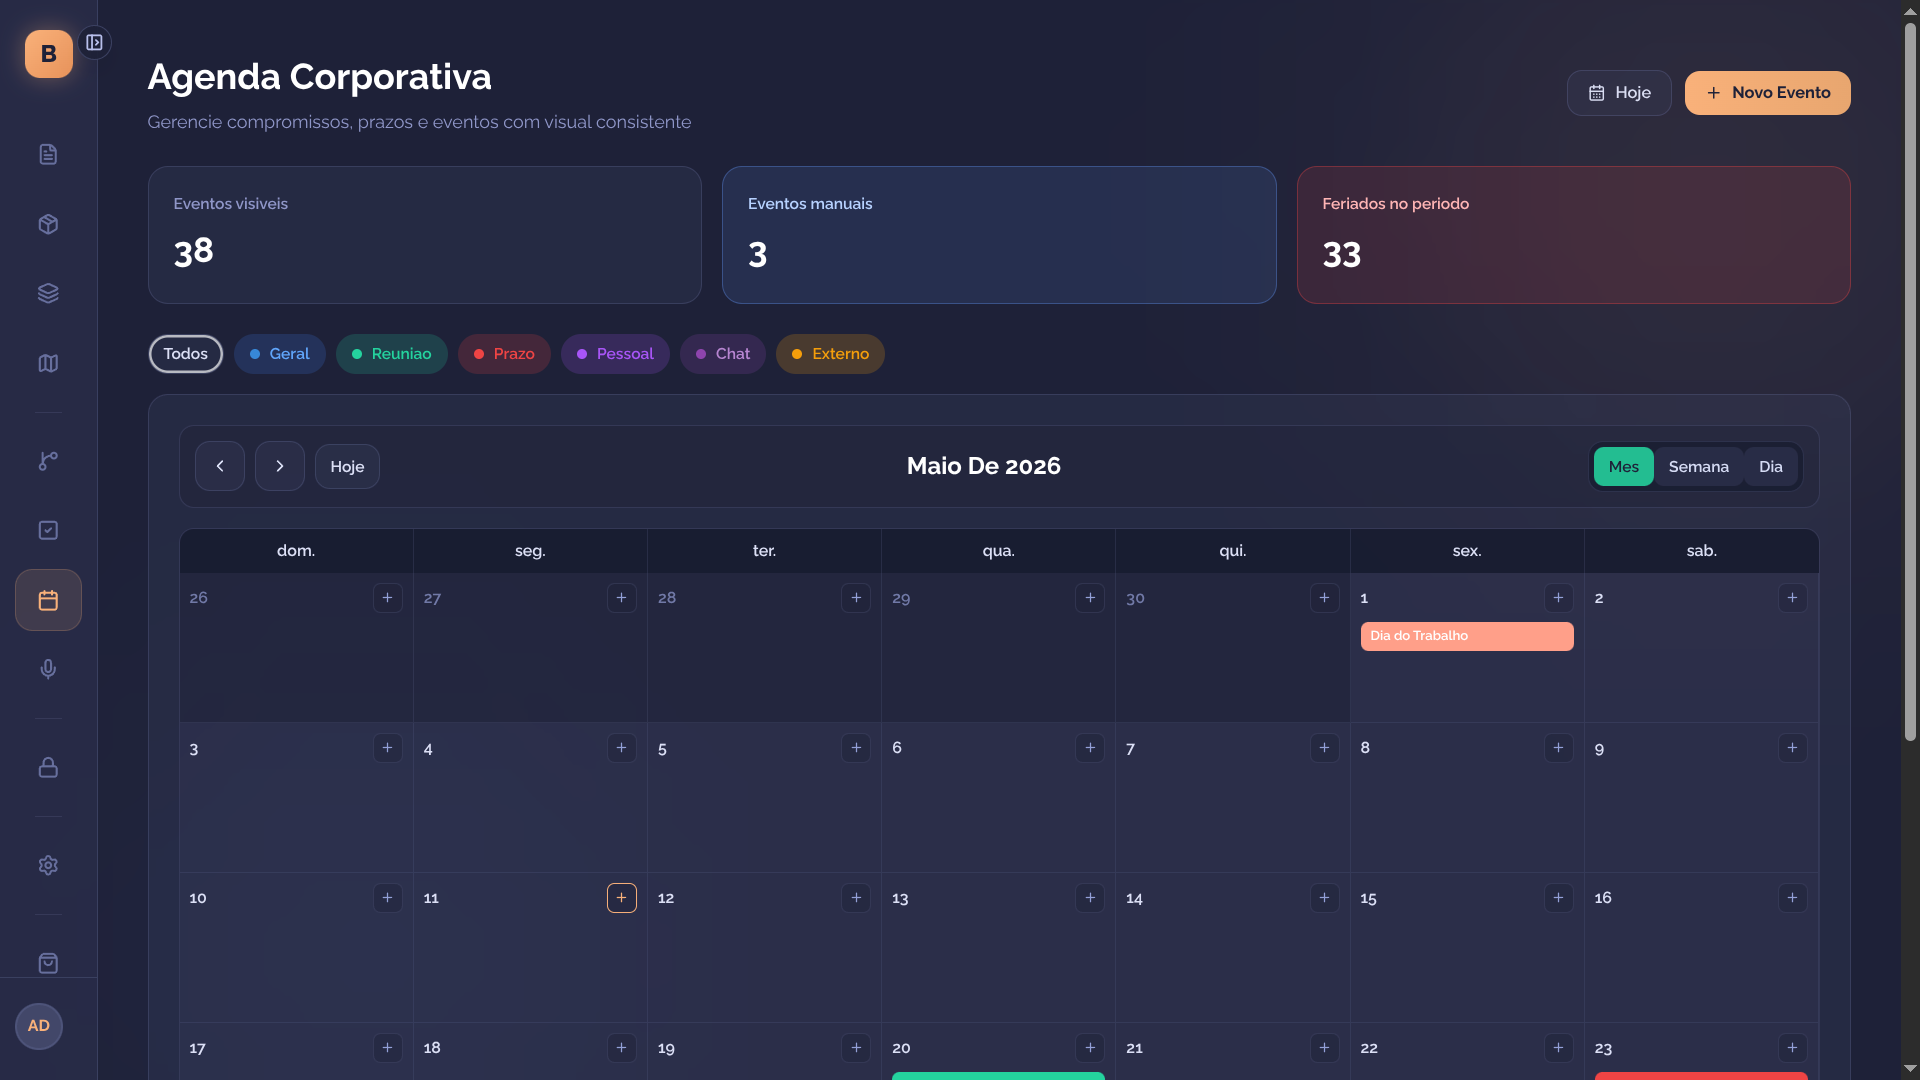The height and width of the screenshot is (1080, 1920).
Task: Toggle the Pessoal category filter
Action: [615, 354]
